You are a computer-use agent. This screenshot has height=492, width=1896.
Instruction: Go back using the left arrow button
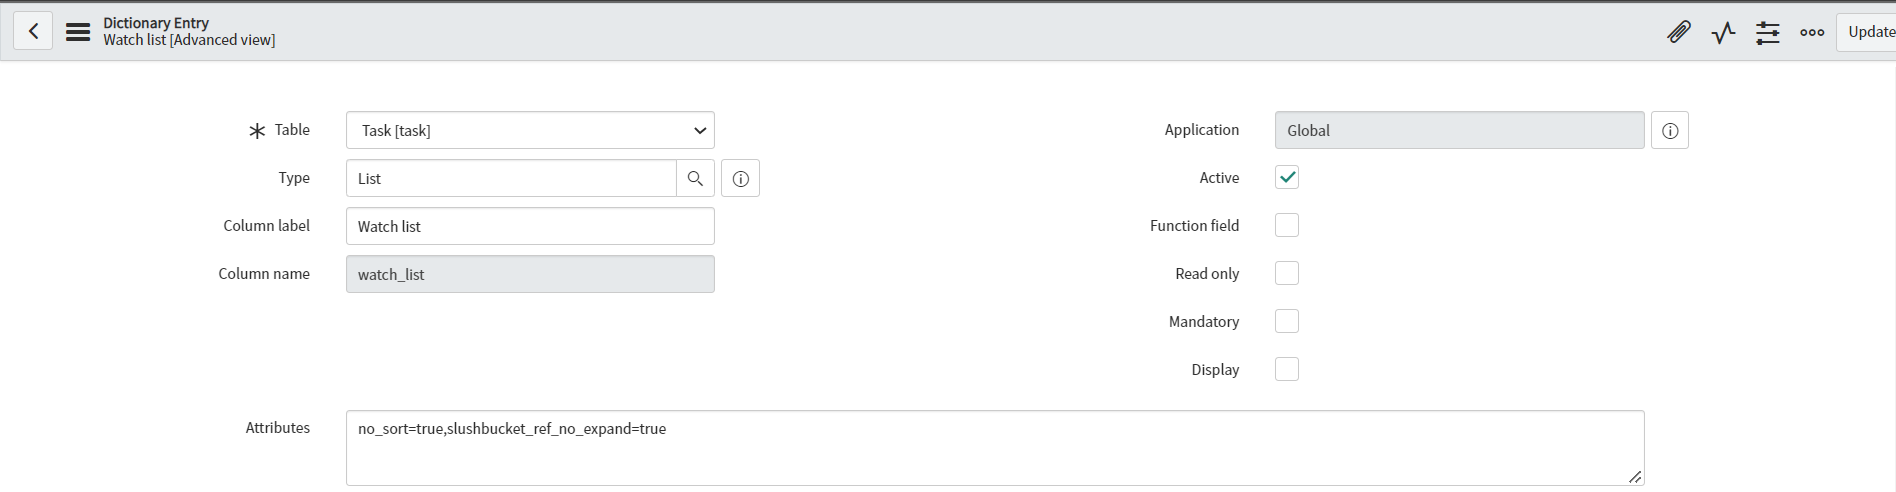coord(33,31)
